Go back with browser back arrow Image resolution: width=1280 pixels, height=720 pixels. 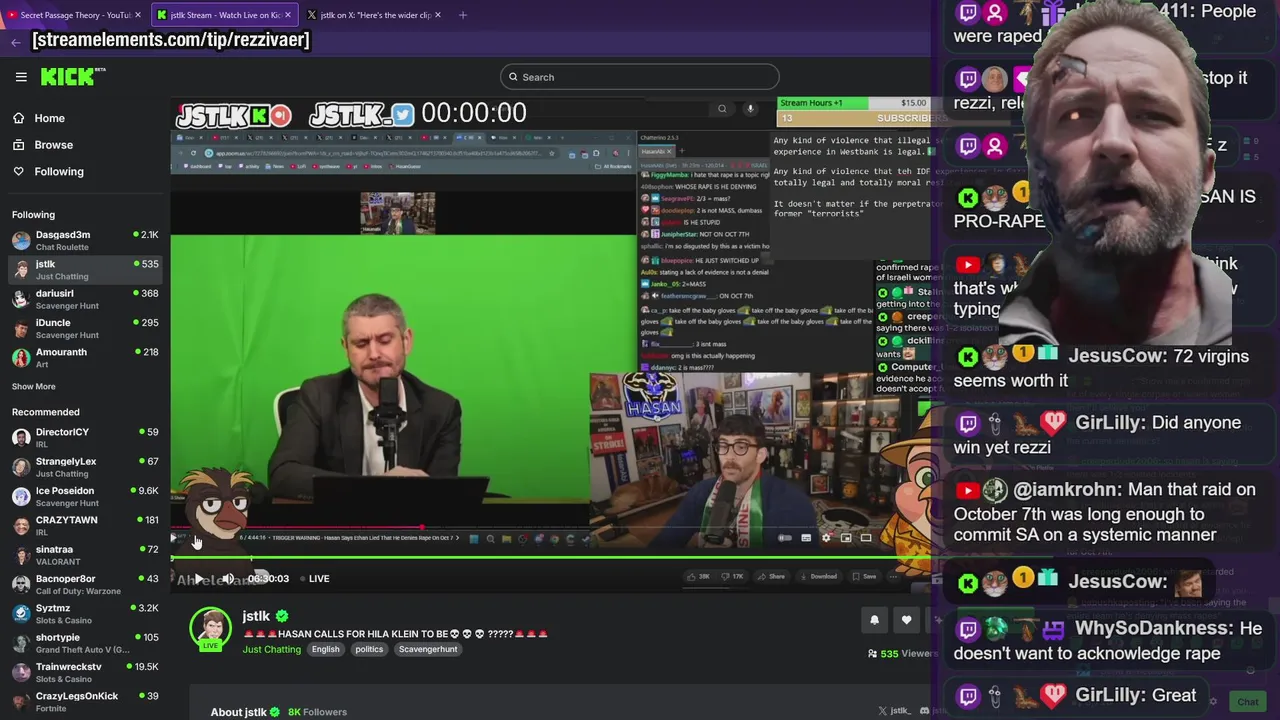(15, 42)
